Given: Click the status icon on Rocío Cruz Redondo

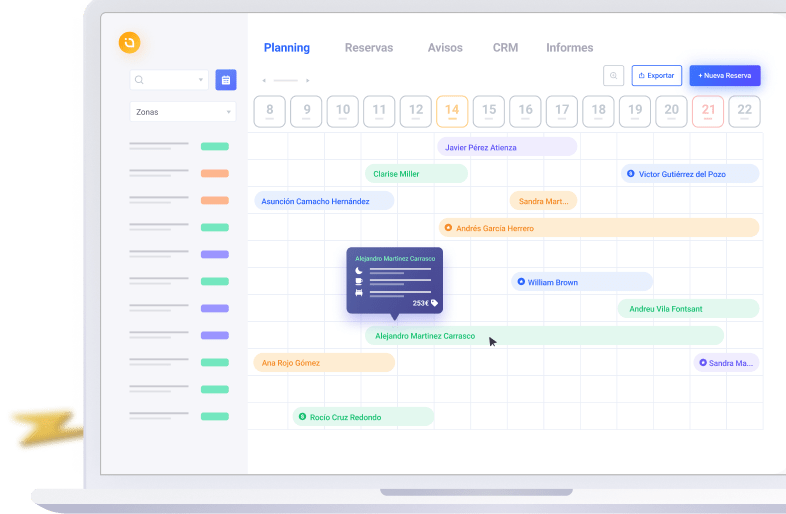Looking at the screenshot, I should 302,417.
